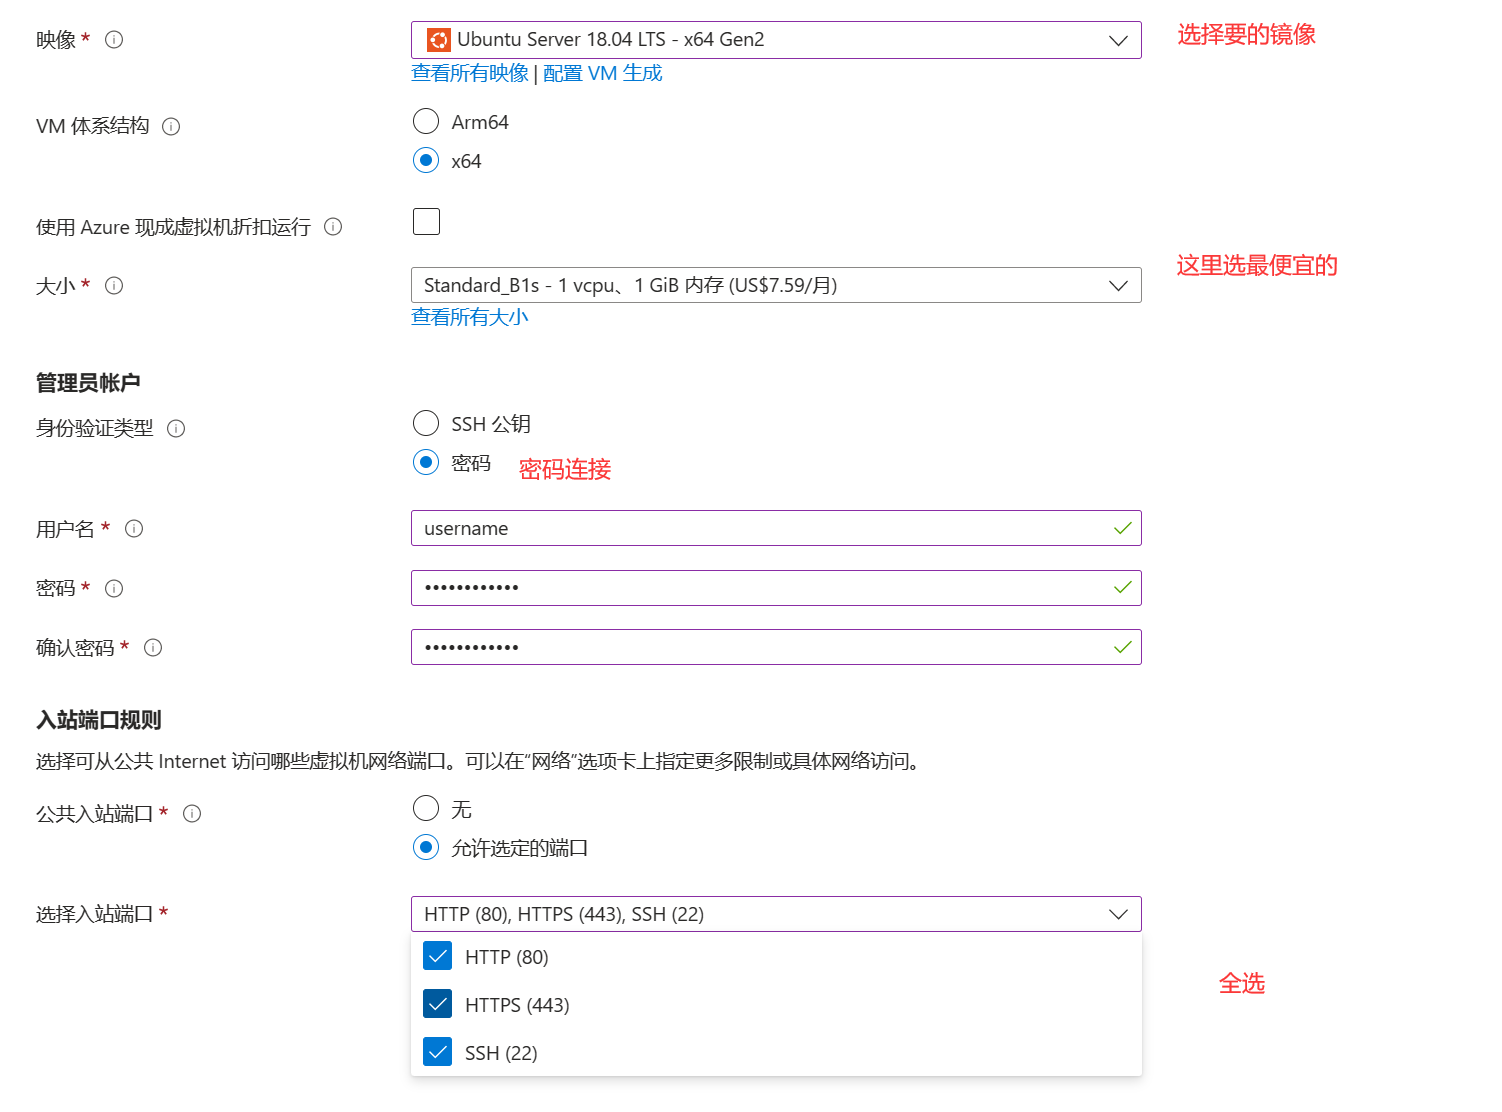Click the 管理员帐户 section heading

88,383
